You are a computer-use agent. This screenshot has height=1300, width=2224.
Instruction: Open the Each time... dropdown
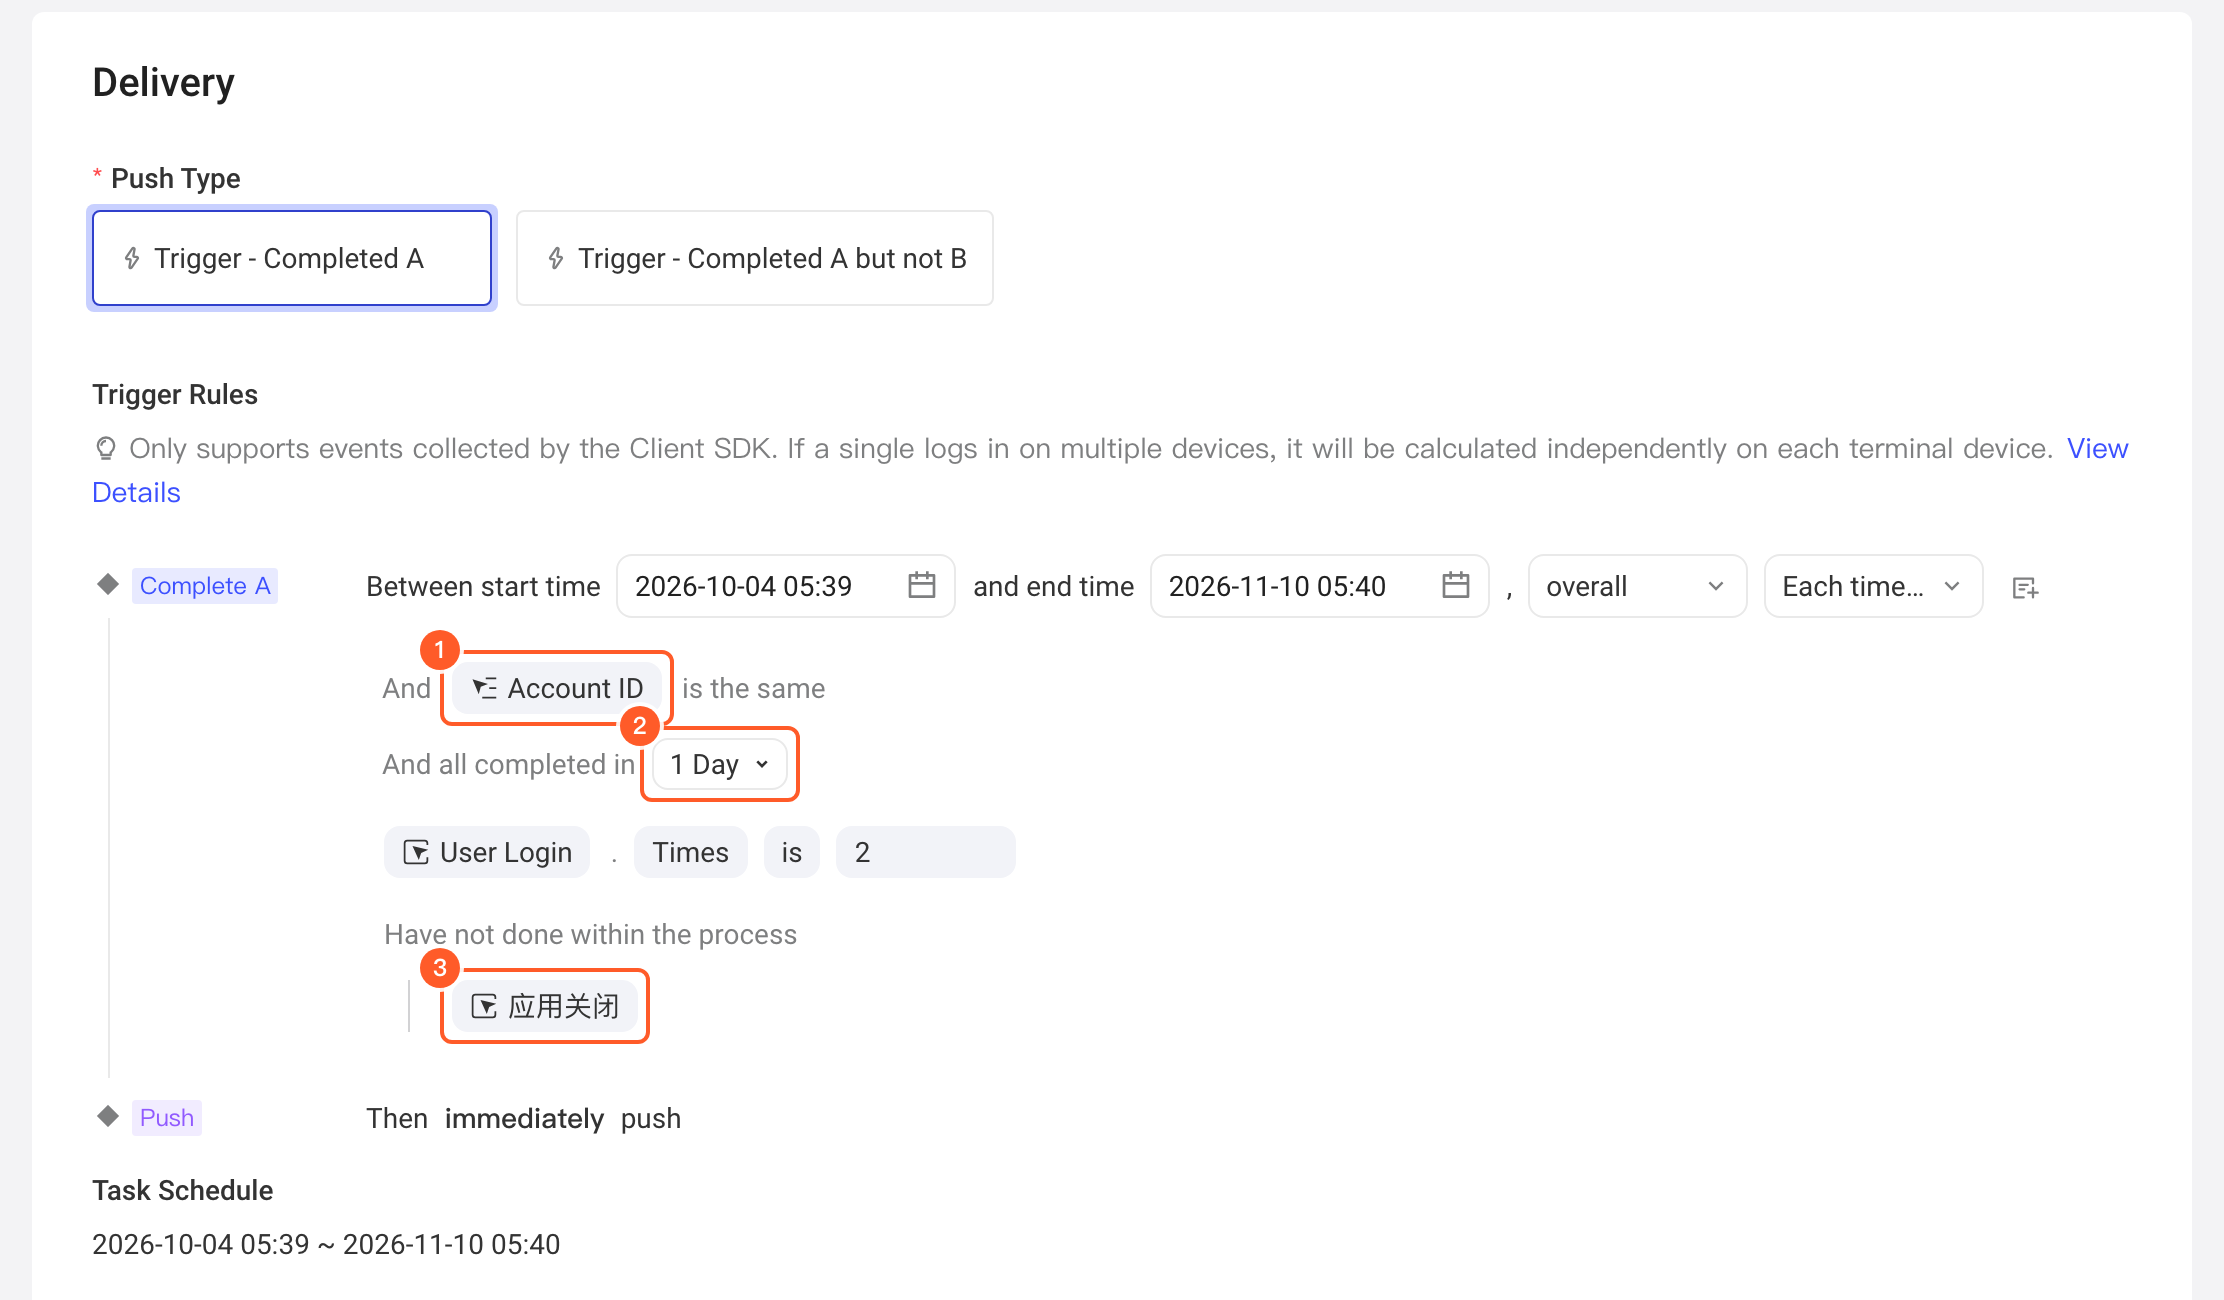click(1873, 586)
